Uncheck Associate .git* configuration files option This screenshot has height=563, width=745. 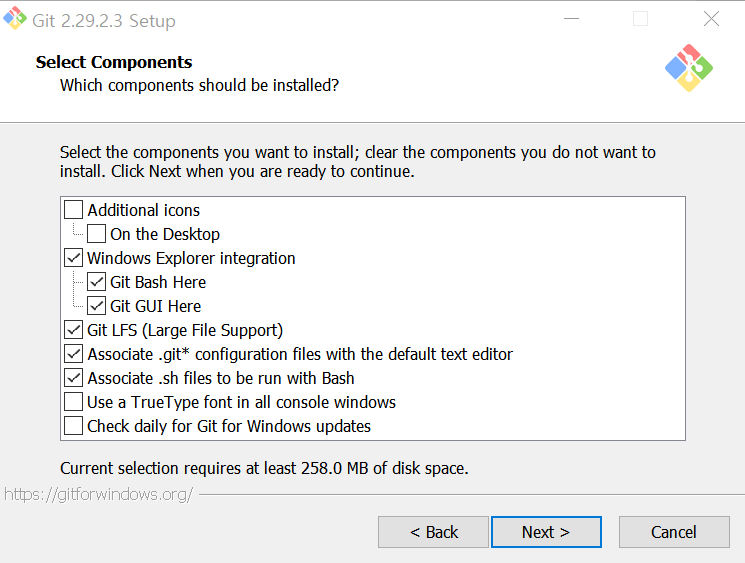(x=74, y=354)
